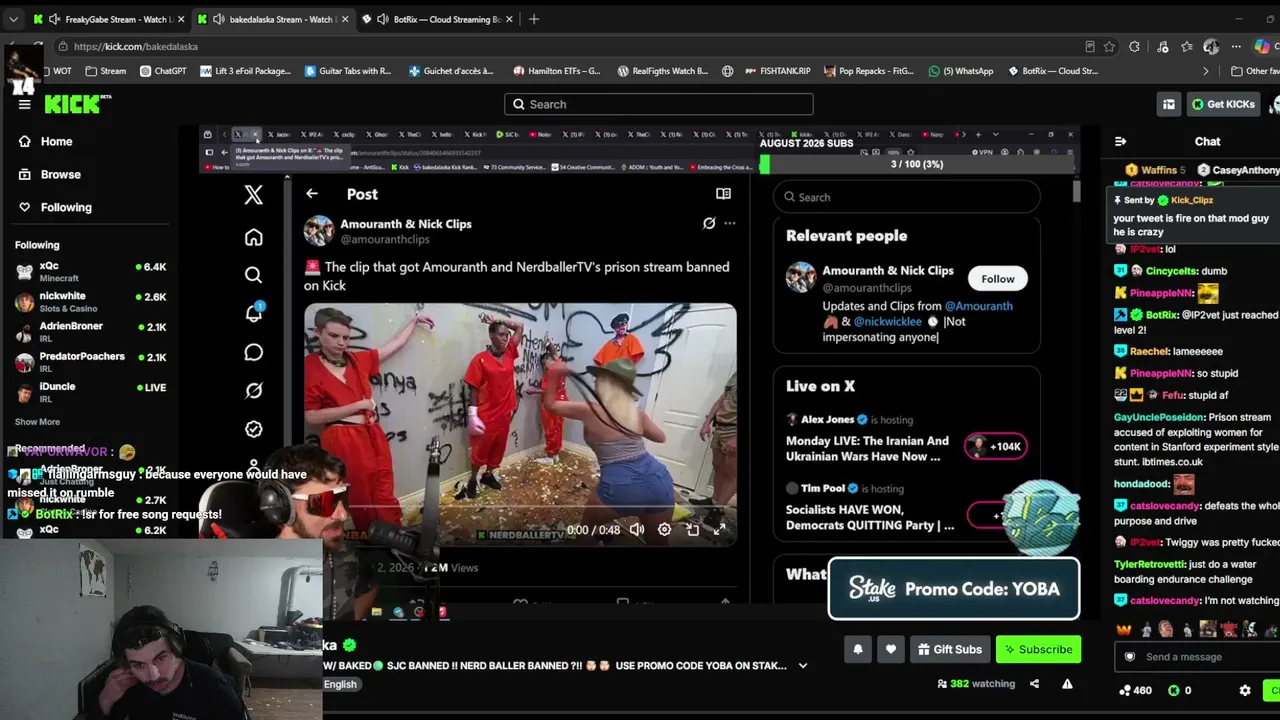The height and width of the screenshot is (720, 1280).
Task: Toggle the notification bell for the channel
Action: (858, 649)
